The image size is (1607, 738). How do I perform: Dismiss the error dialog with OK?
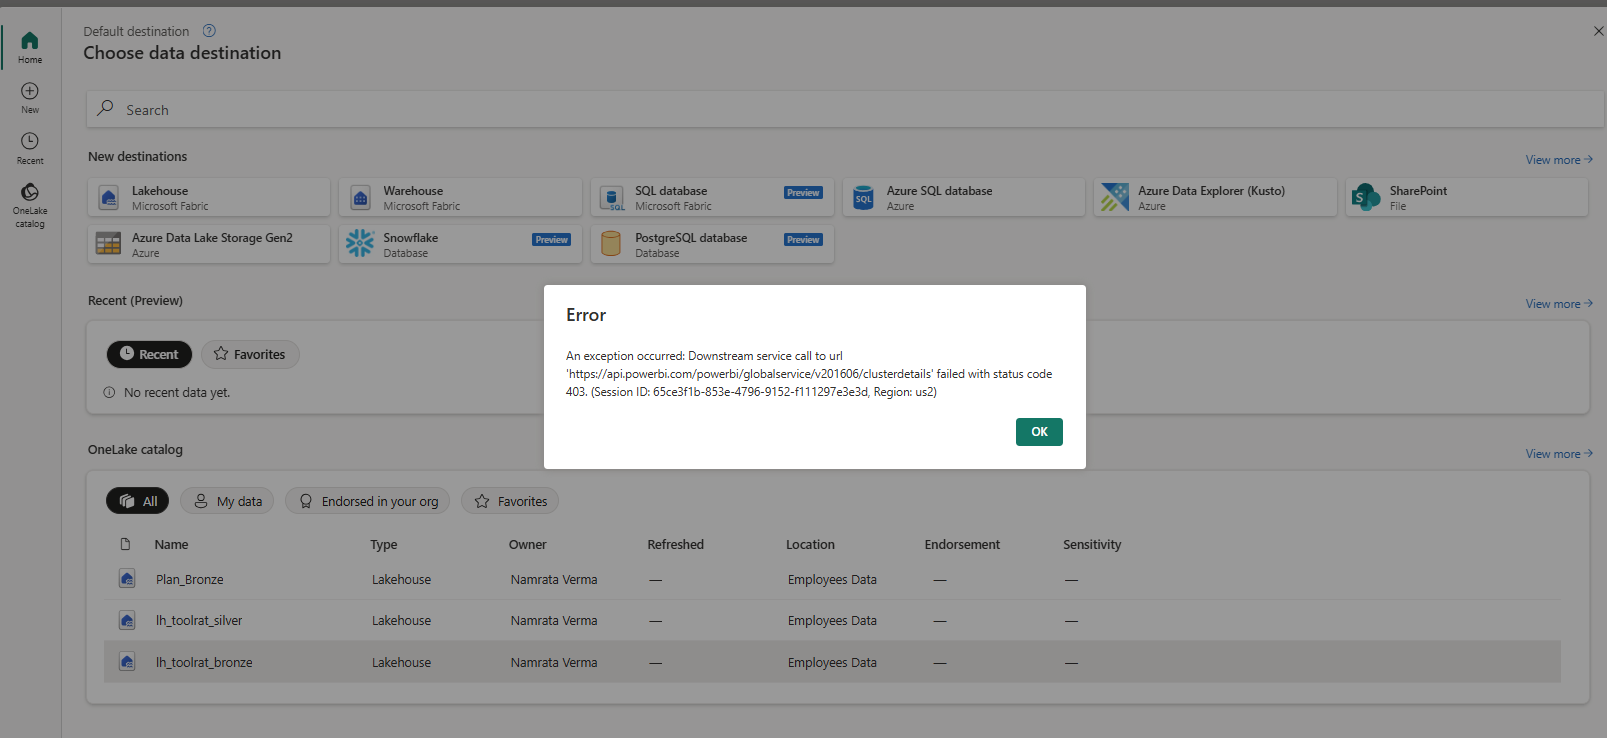click(x=1039, y=432)
